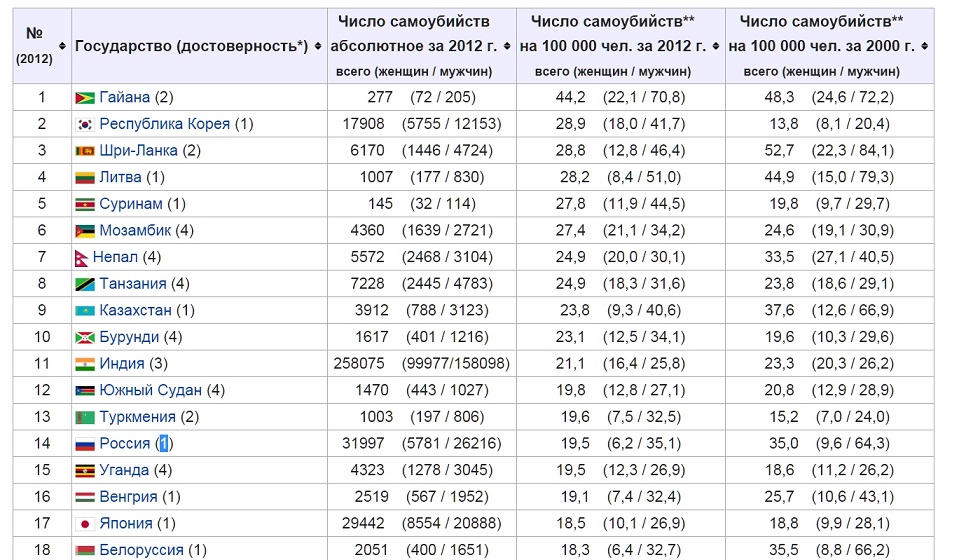Open the Туркмения country link
This screenshot has width=959, height=560.
coord(138,417)
